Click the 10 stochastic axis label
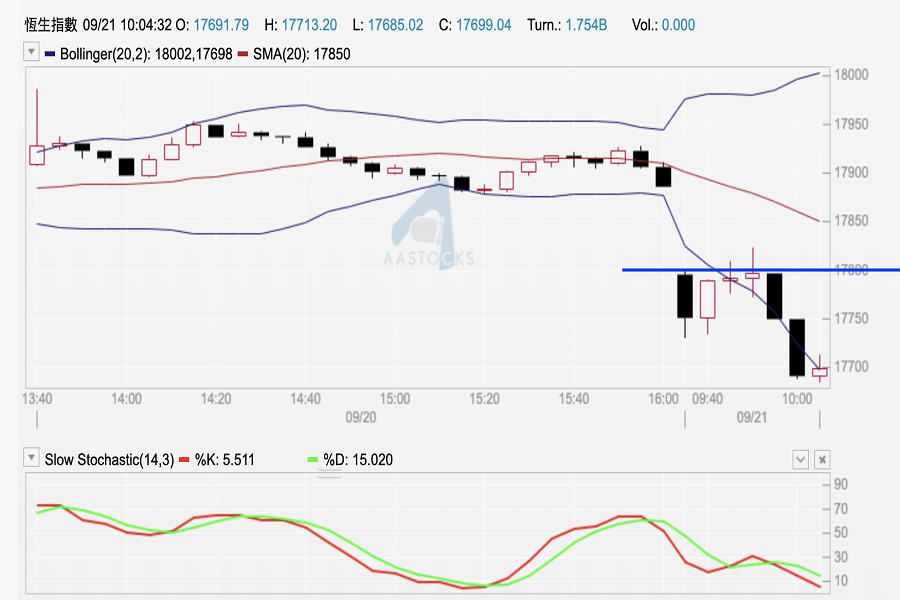The height and width of the screenshot is (600, 900). tap(841, 581)
